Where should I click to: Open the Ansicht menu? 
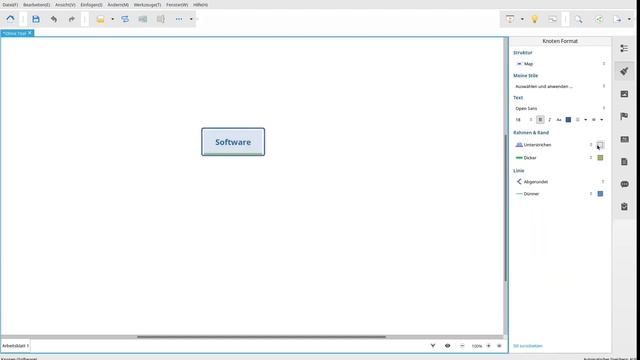65,5
